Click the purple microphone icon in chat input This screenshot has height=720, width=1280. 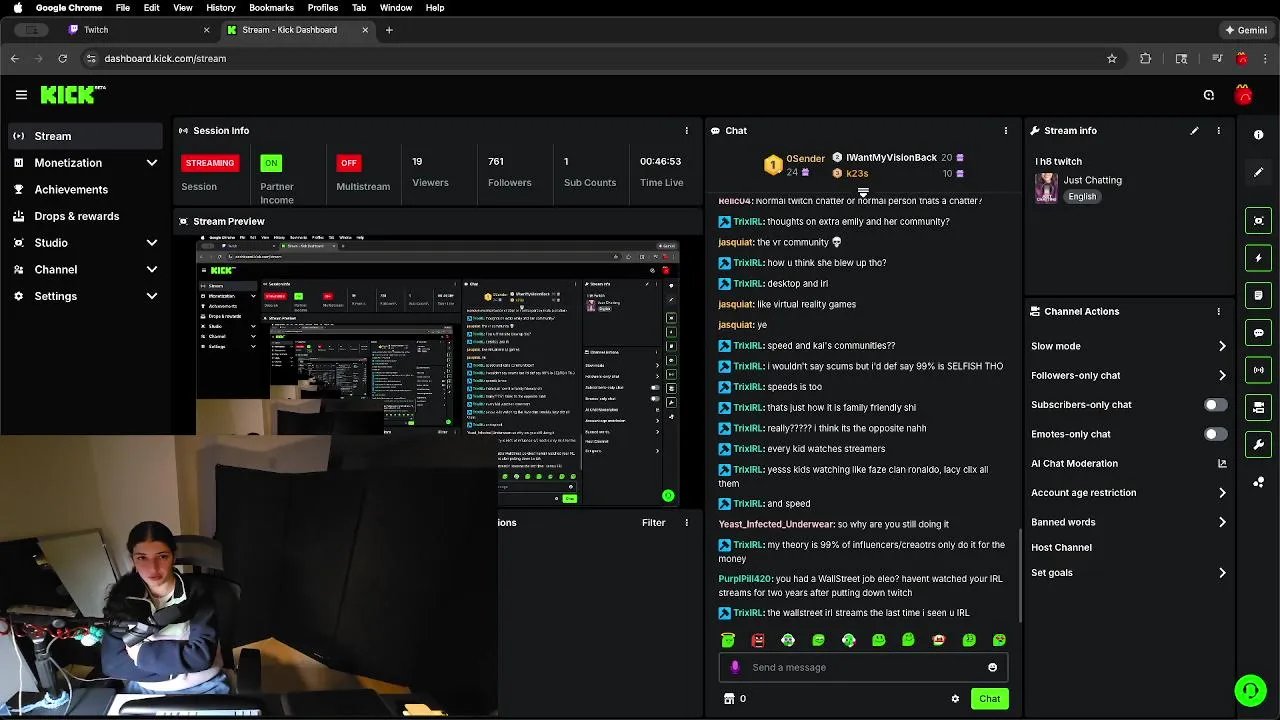coord(735,667)
